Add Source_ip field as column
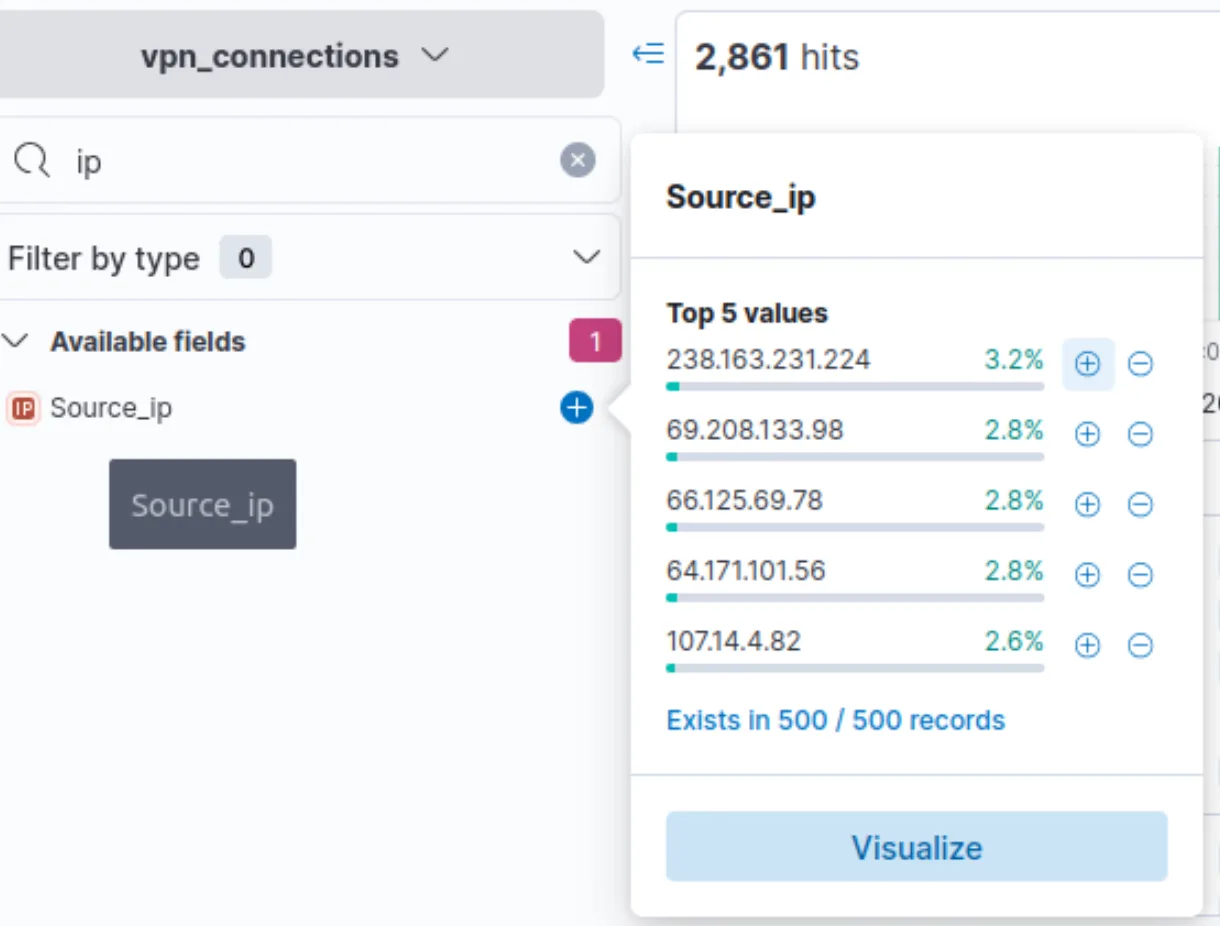 [577, 408]
